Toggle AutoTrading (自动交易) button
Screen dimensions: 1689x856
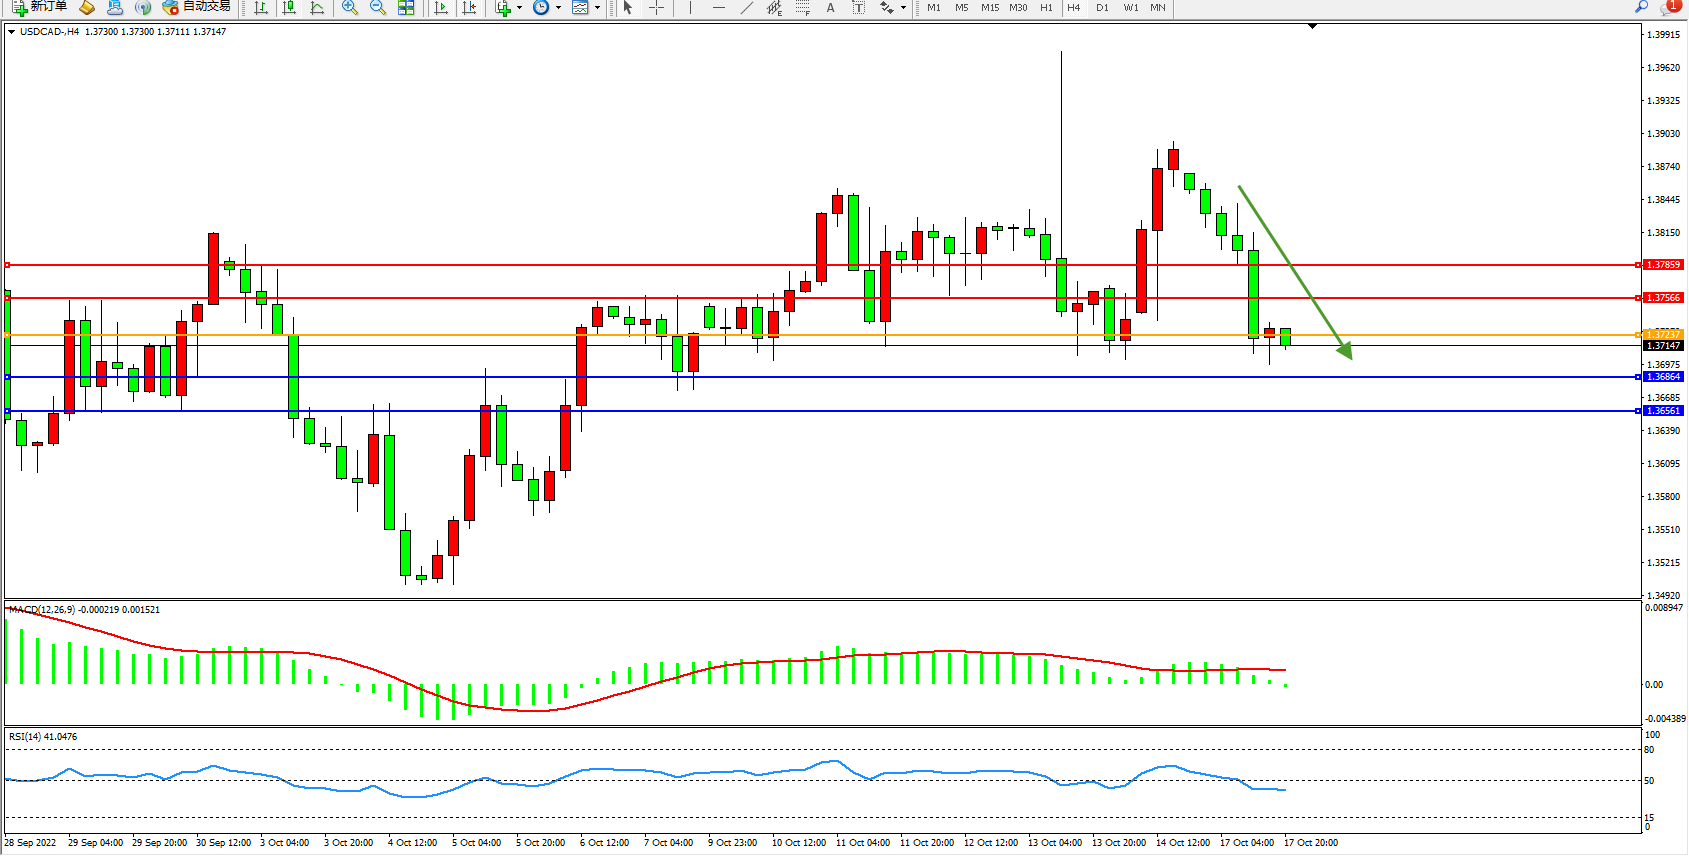pyautogui.click(x=197, y=7)
